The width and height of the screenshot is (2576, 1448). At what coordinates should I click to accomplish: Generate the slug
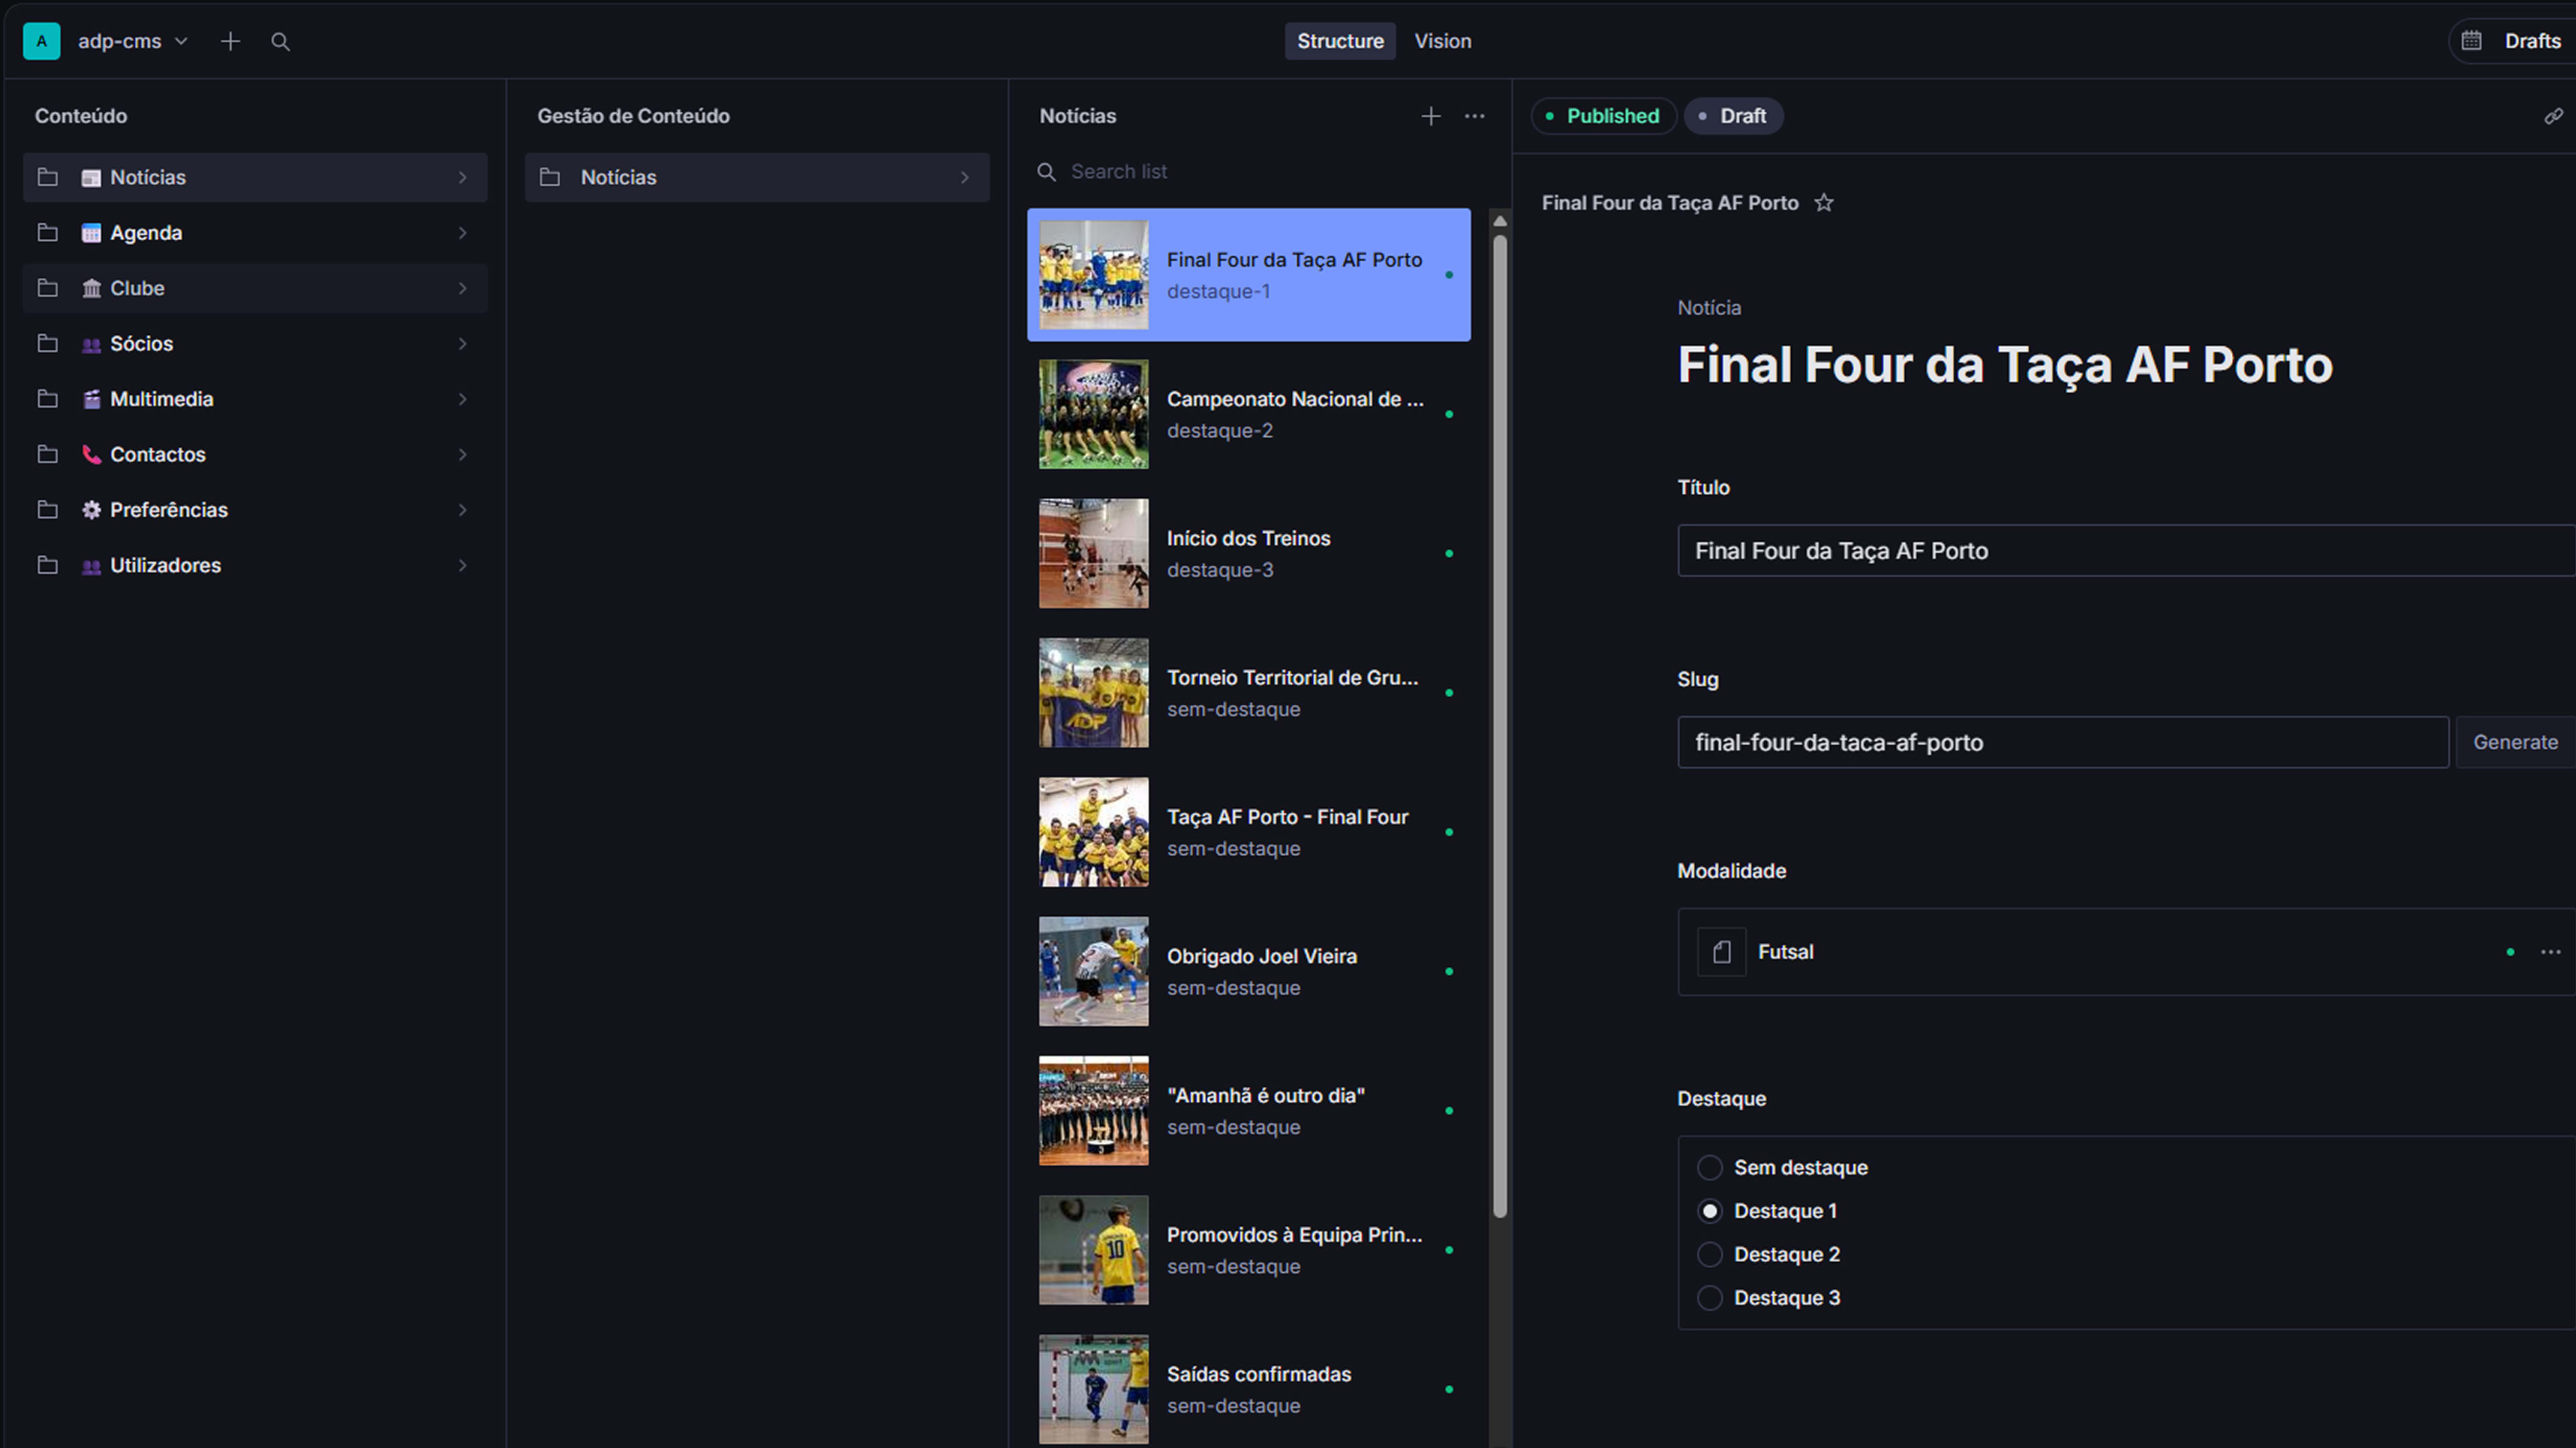coord(2515,742)
